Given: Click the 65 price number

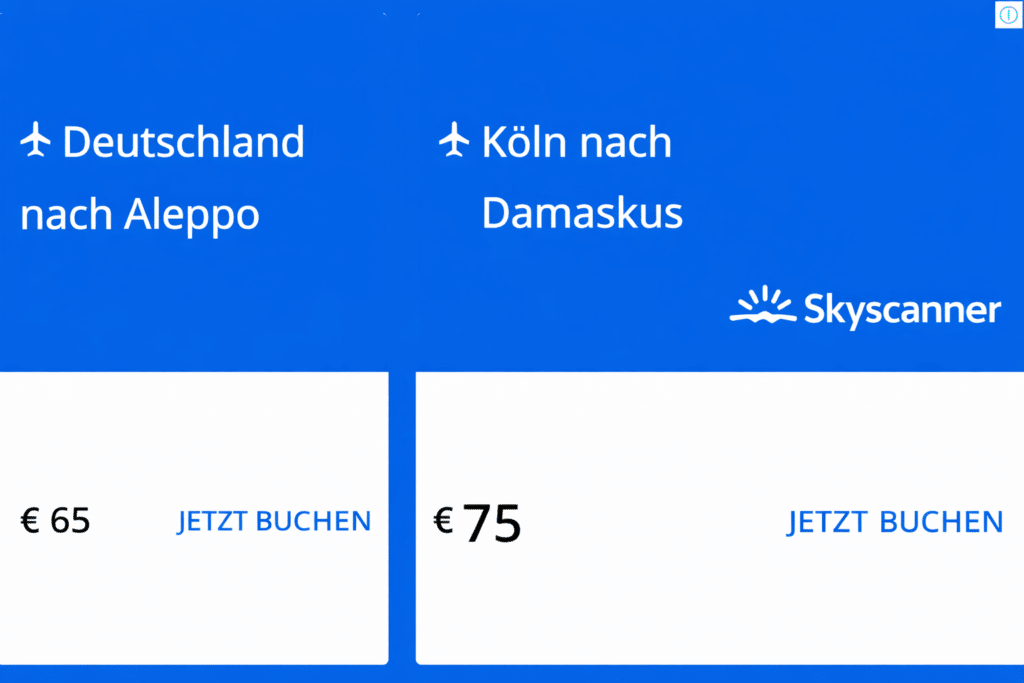Looking at the screenshot, I should click(x=70, y=521).
